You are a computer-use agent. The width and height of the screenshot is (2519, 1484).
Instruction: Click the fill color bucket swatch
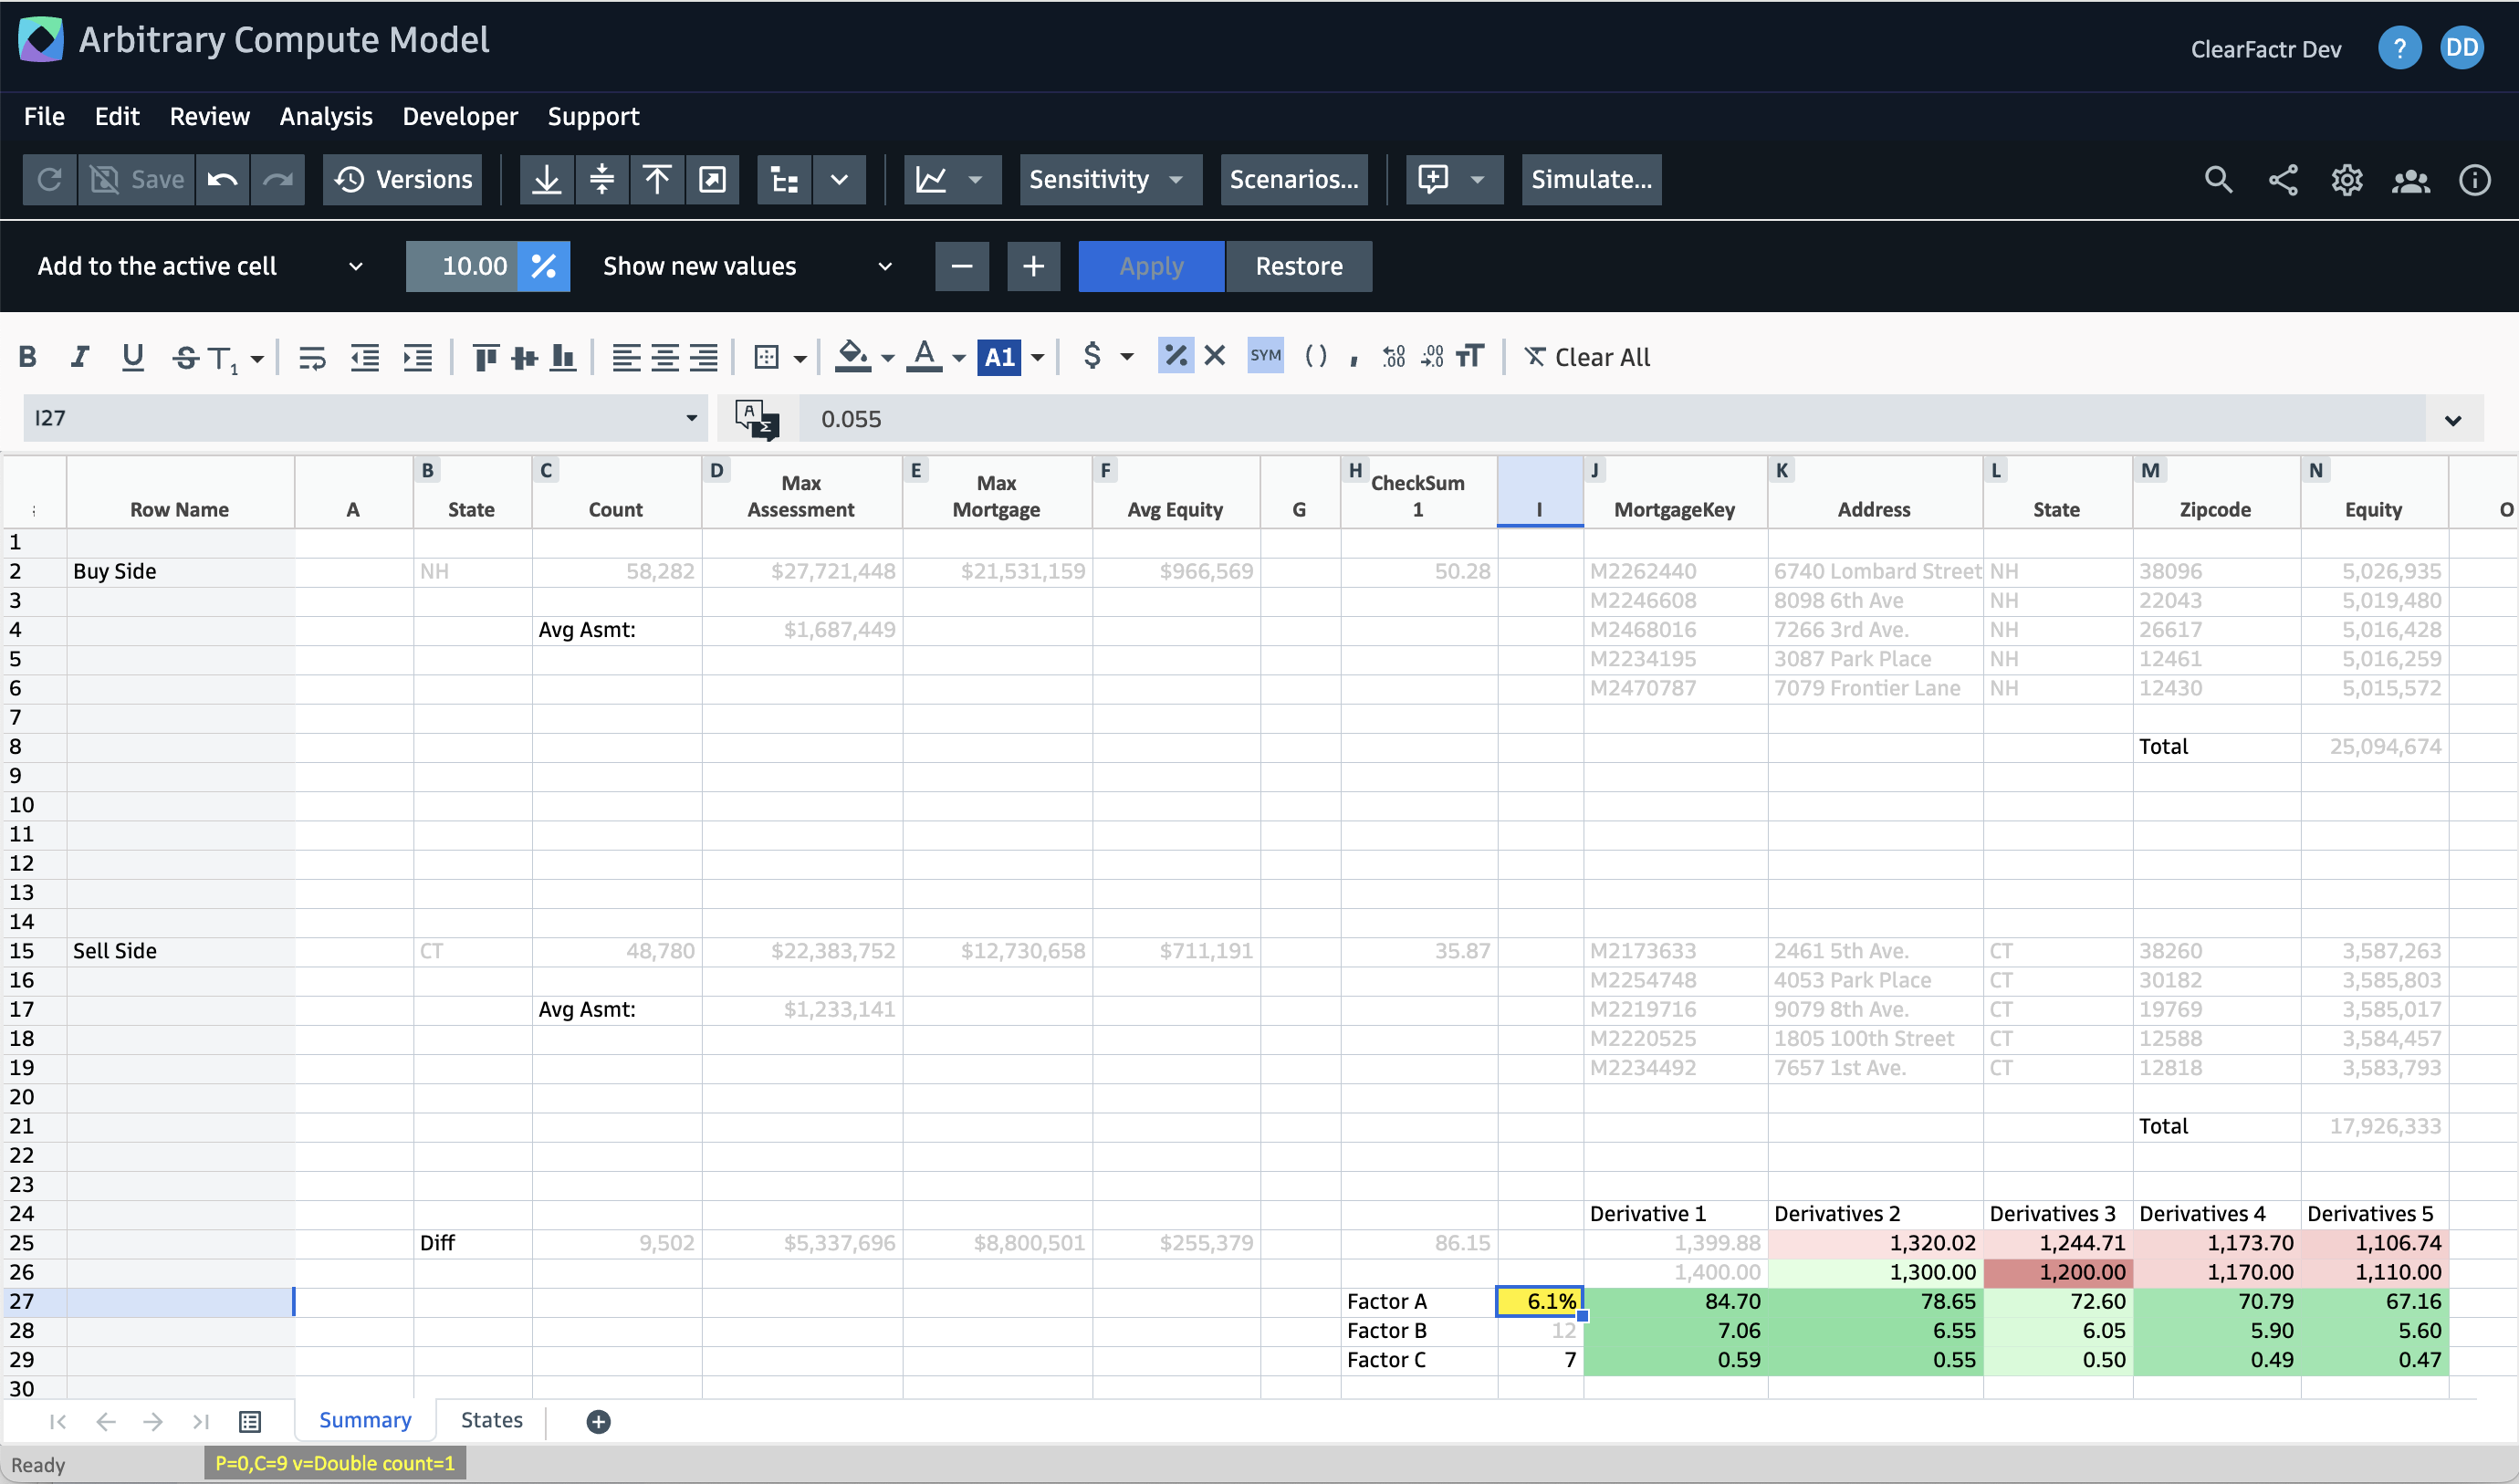852,356
